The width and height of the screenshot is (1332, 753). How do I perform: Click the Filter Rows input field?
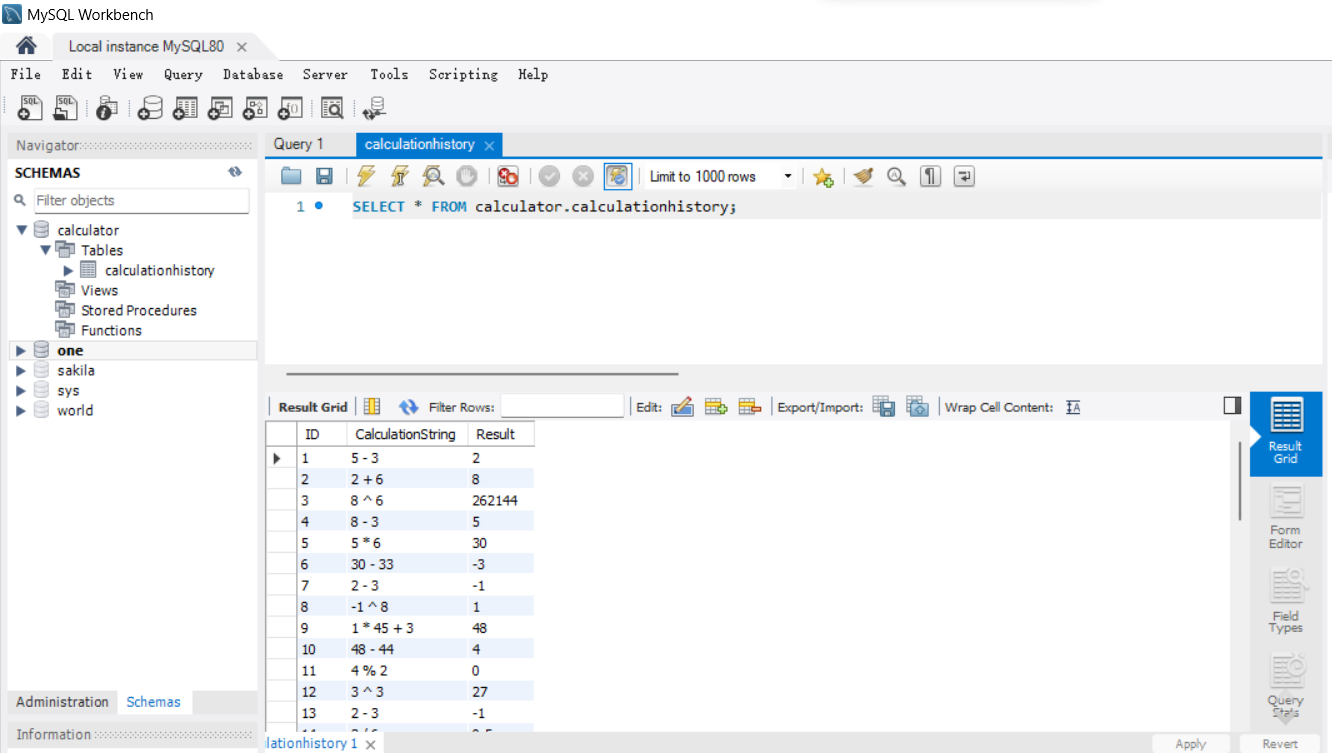click(562, 407)
